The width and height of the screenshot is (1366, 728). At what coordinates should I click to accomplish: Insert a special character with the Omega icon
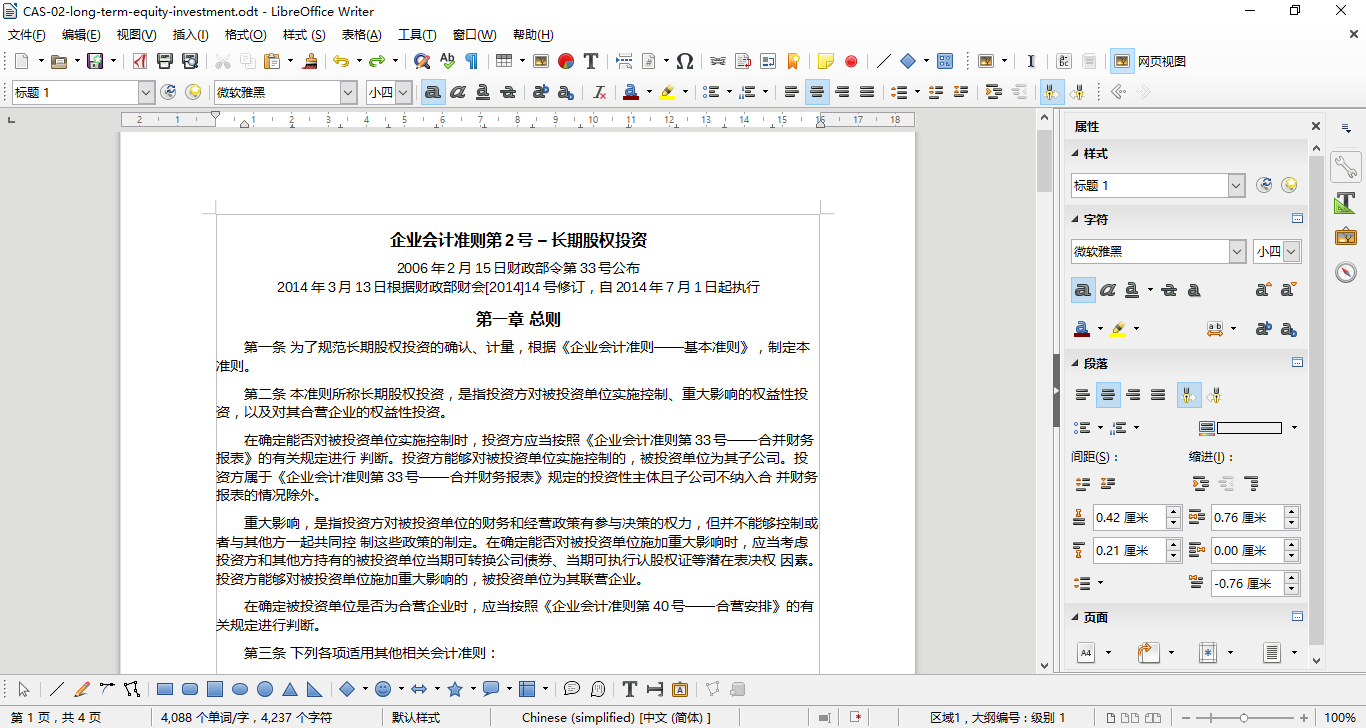point(685,61)
